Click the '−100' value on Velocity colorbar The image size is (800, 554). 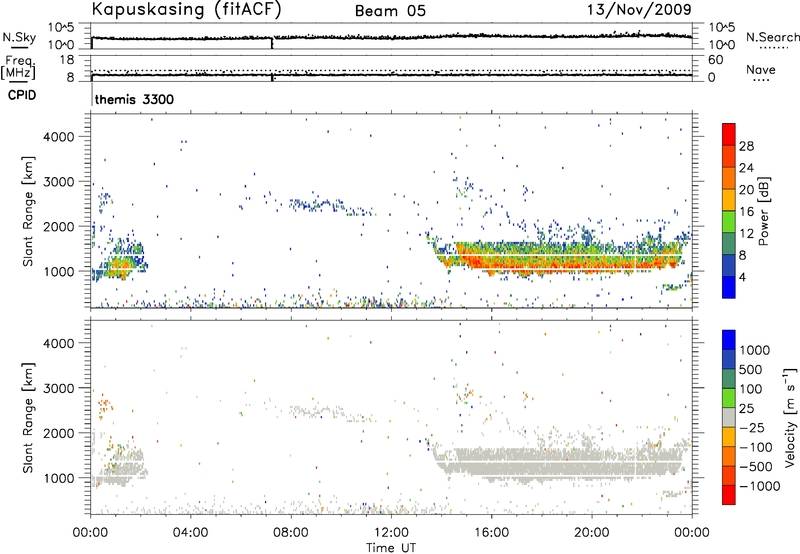pos(756,447)
